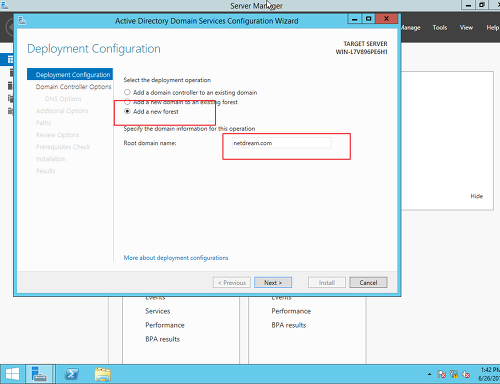The image size is (500, 384).
Task: Go to the Deployment Configuration wizard step
Action: [x=70, y=75]
